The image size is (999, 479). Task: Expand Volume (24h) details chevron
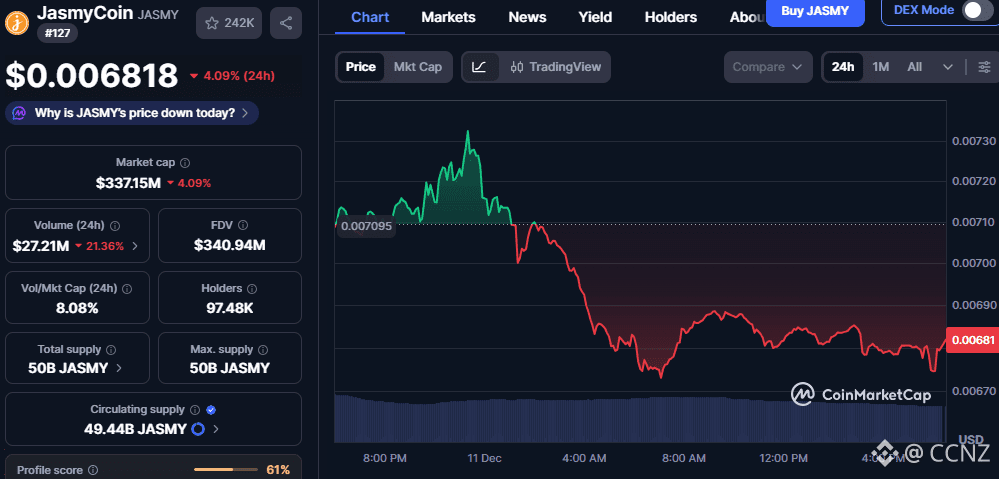(x=135, y=246)
